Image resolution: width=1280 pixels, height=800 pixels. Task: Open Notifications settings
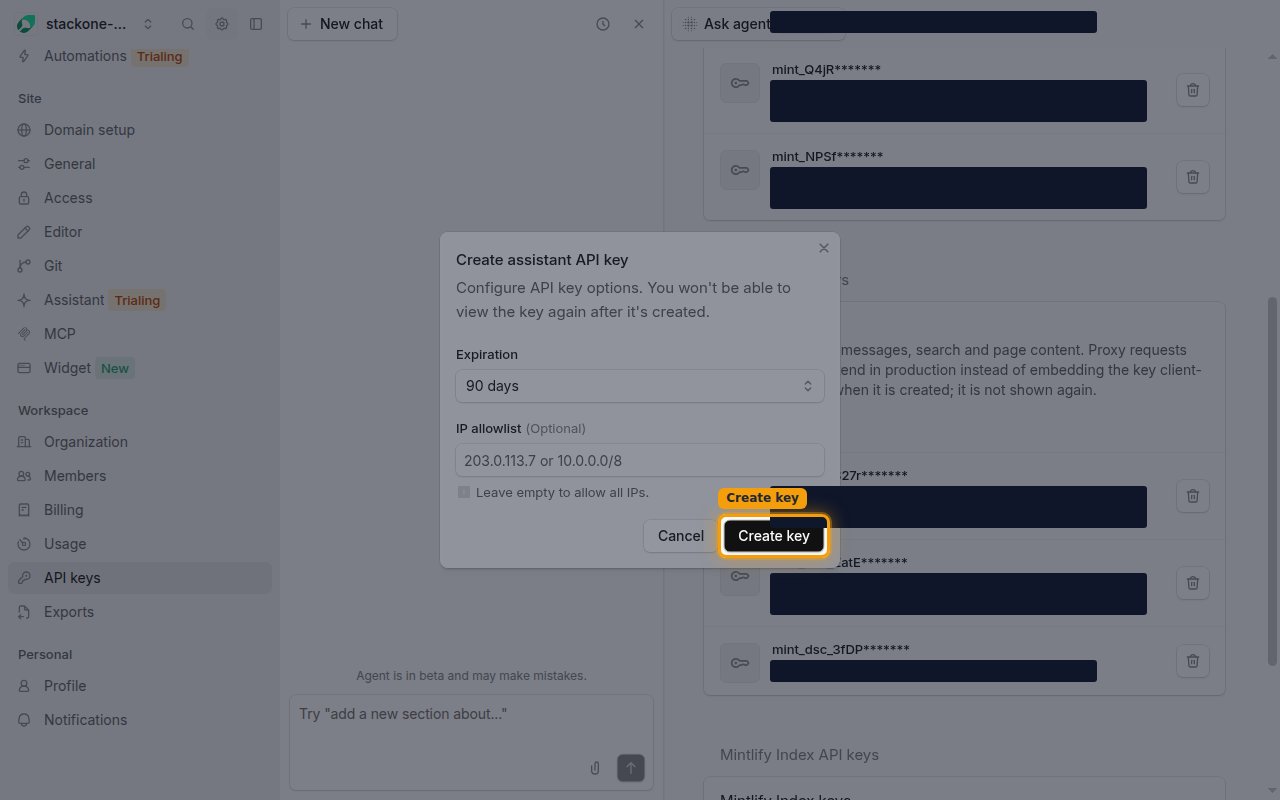click(140, 720)
